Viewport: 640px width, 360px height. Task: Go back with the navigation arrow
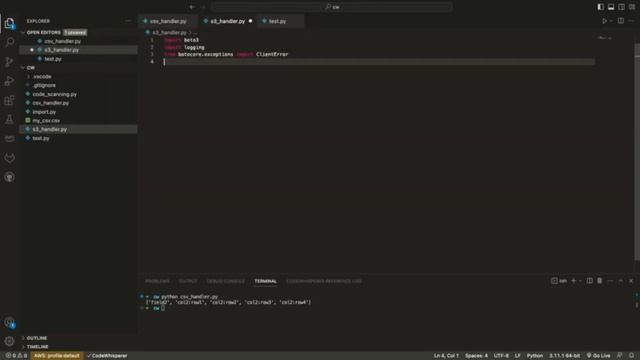(x=192, y=7)
